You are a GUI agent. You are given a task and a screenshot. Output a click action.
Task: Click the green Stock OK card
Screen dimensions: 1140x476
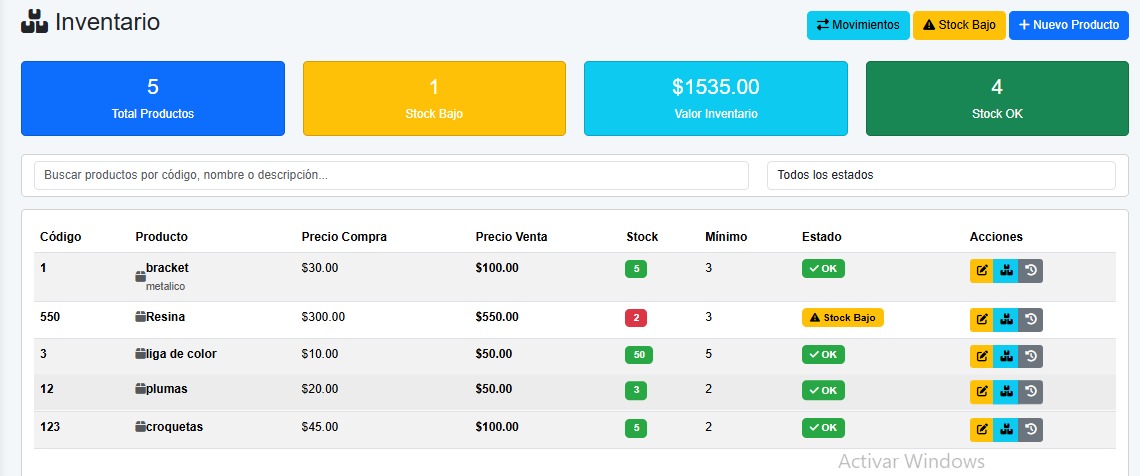[997, 98]
